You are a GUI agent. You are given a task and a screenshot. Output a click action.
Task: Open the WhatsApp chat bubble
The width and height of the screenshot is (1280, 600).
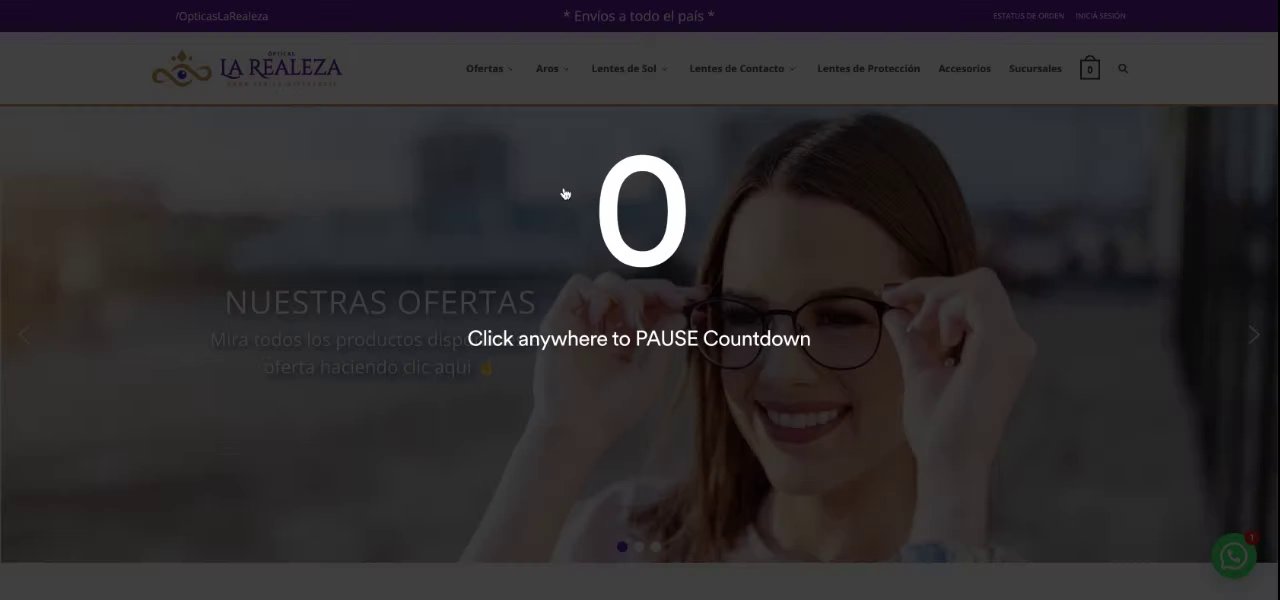(x=1234, y=555)
